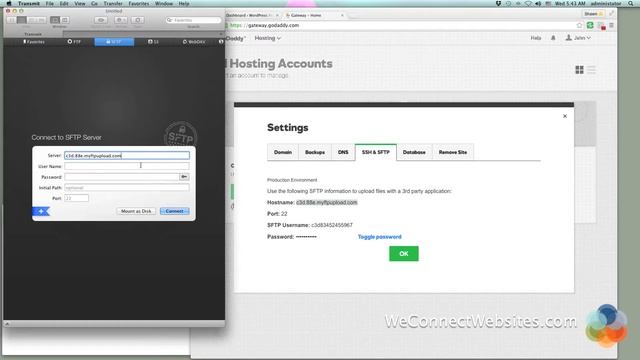Switch to Transmit Favorites connection tab
Image resolution: width=640 pixels, height=360 pixels.
tap(34, 42)
